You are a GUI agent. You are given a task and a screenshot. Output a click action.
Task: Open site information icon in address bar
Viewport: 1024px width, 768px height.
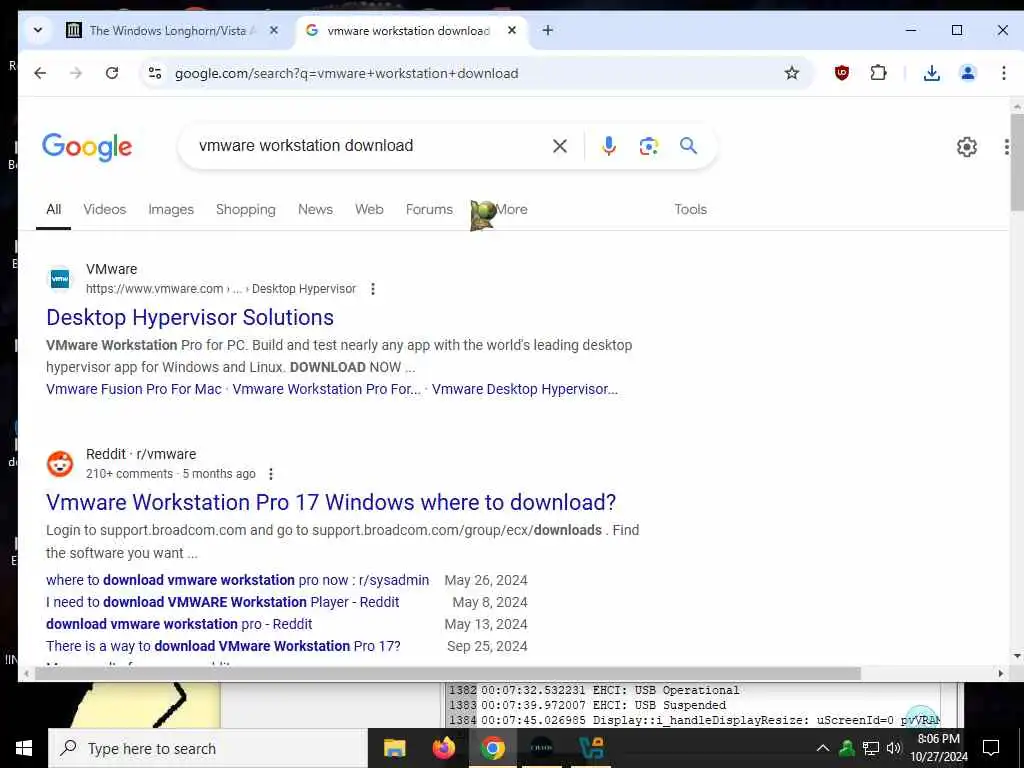point(155,73)
